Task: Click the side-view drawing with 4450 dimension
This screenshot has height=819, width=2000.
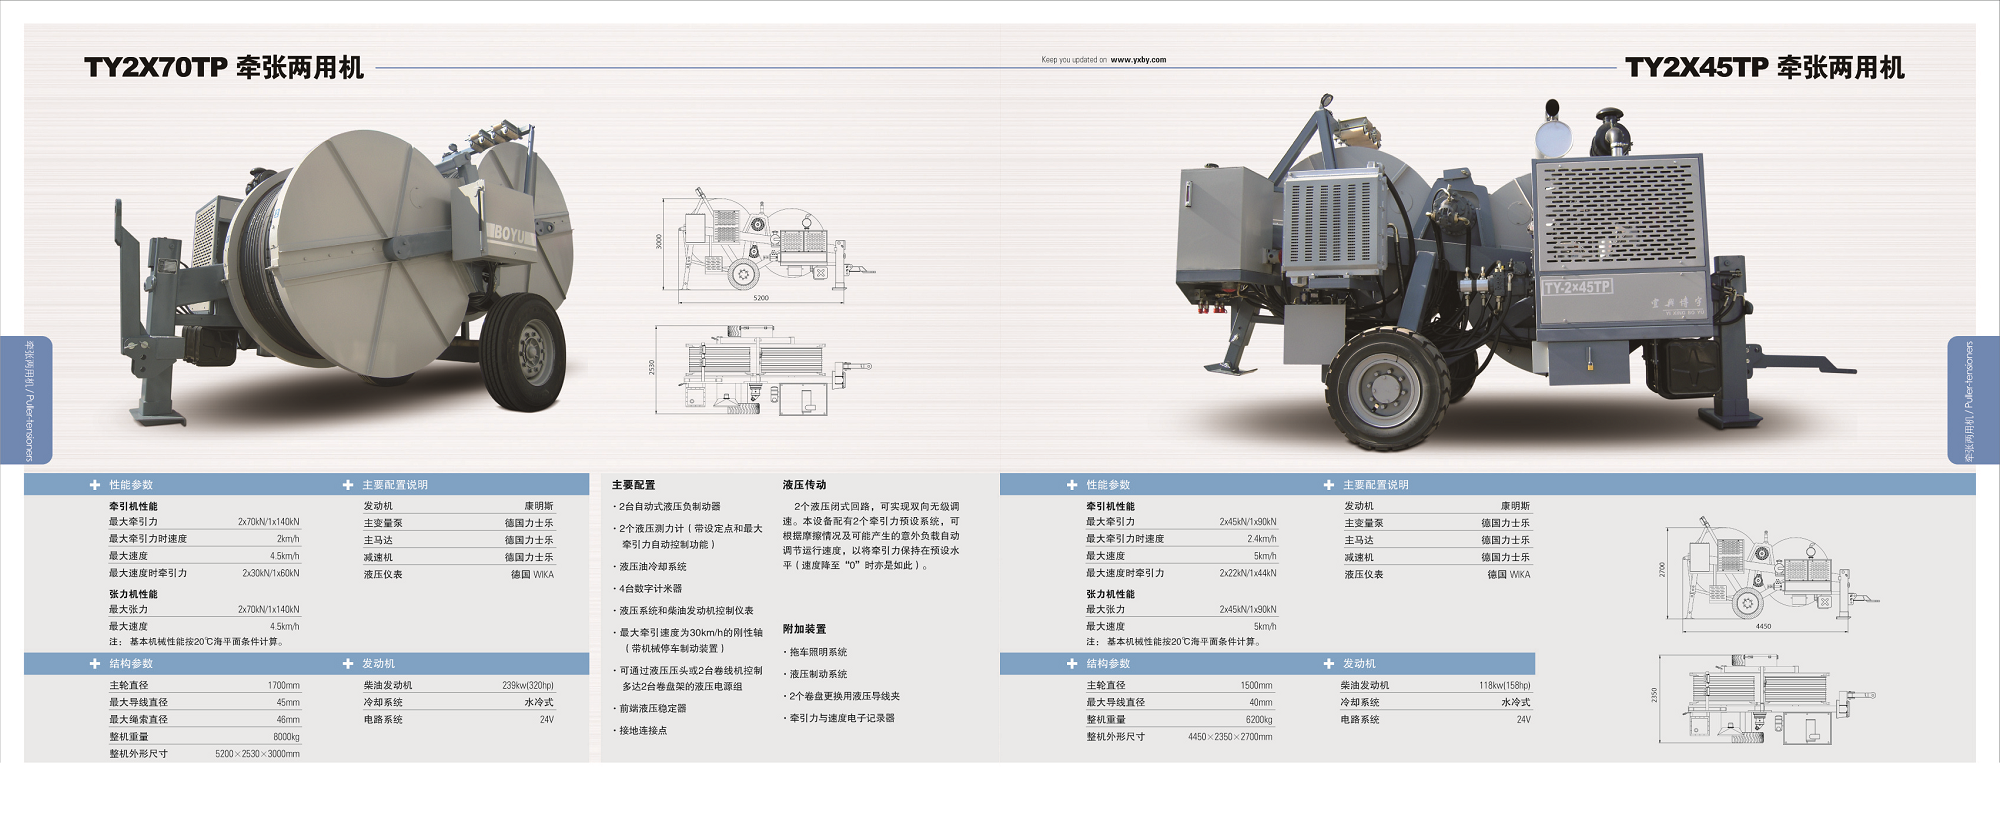Action: 1768,574
